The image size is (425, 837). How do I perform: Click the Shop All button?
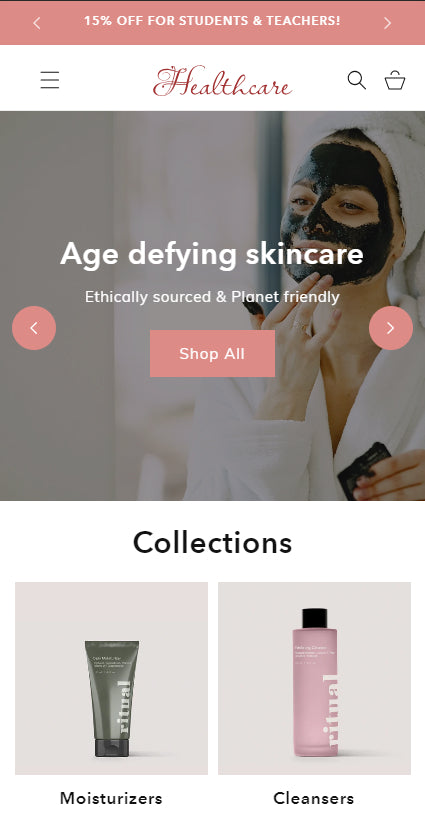click(212, 353)
